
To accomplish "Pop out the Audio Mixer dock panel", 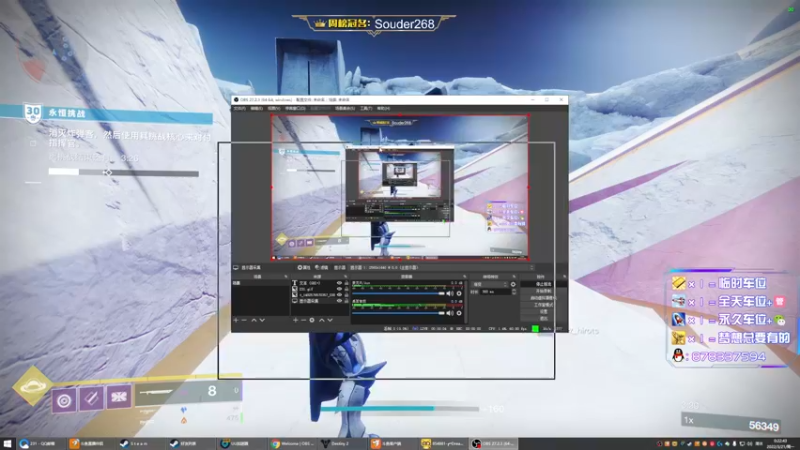I will point(465,277).
